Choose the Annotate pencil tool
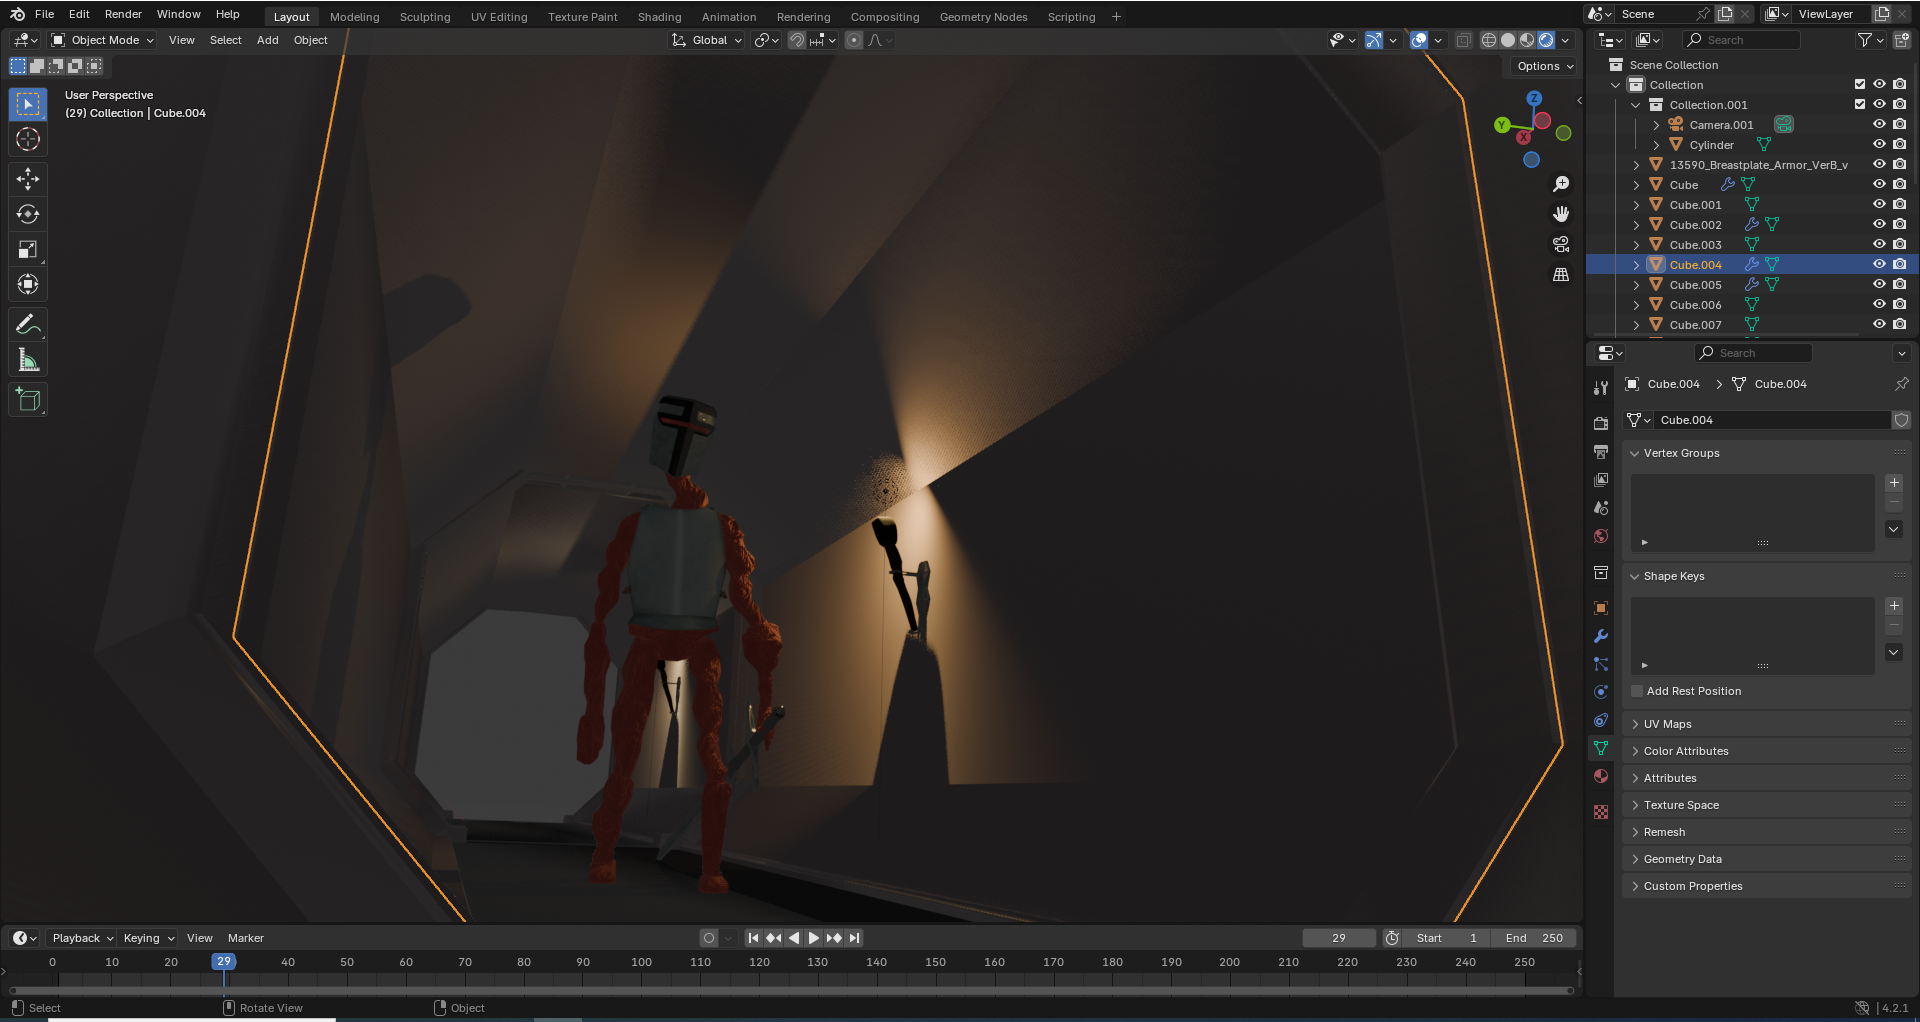Image resolution: width=1920 pixels, height=1022 pixels. pos(28,325)
